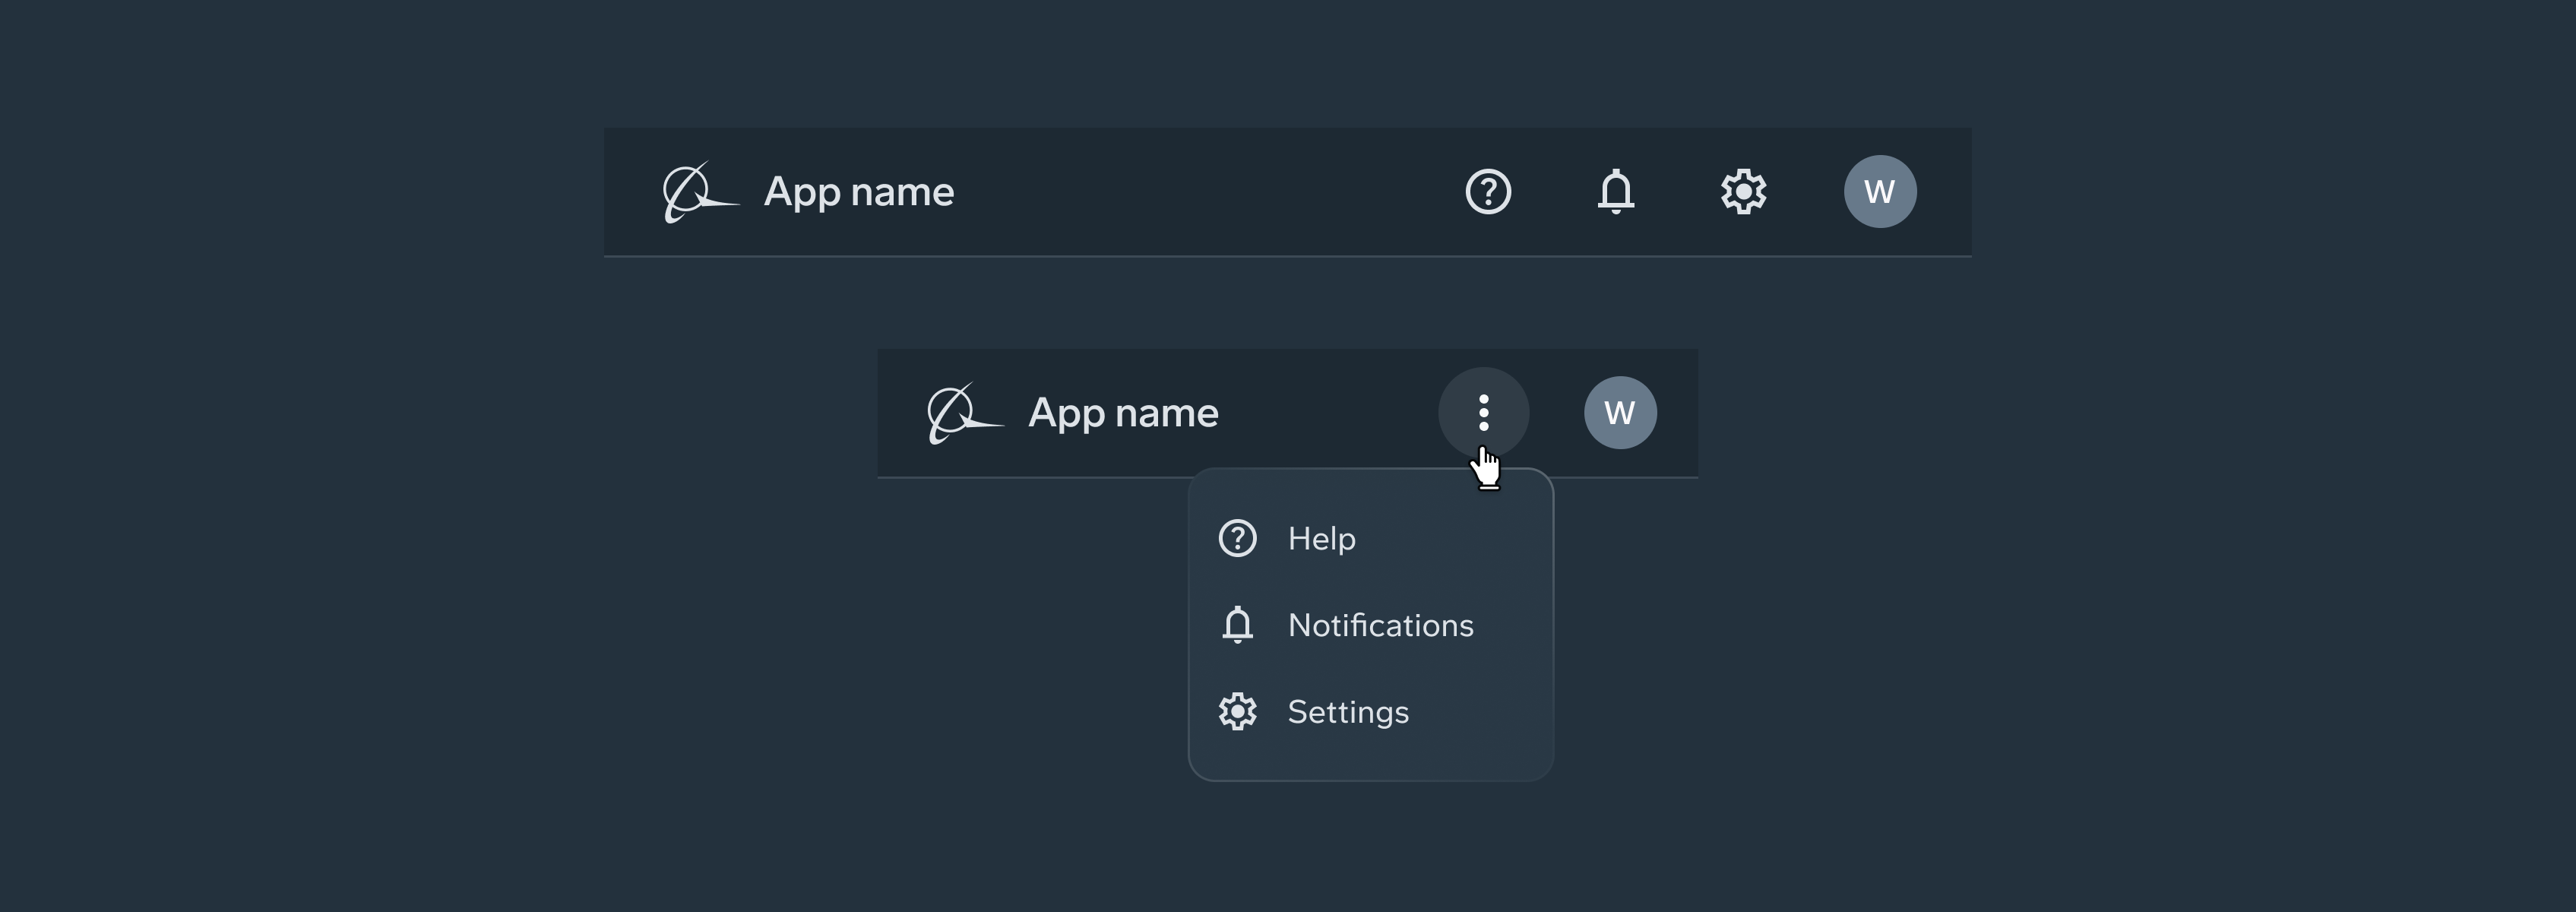Viewport: 2576px width, 912px height.
Task: Click the Help icon in the top header
Action: click(x=1488, y=191)
